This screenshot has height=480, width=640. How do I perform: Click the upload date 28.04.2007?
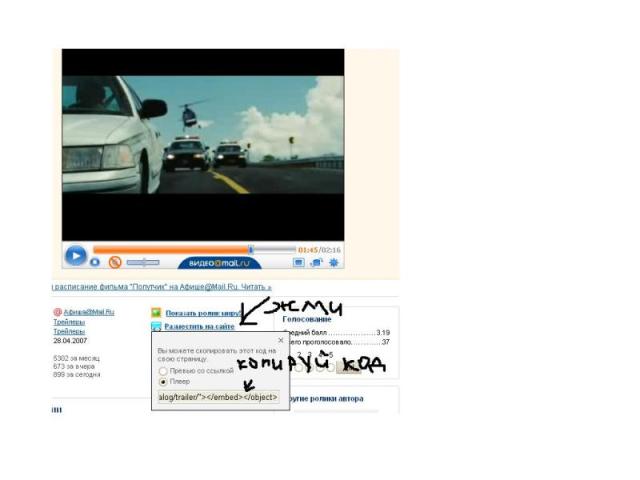click(x=70, y=340)
